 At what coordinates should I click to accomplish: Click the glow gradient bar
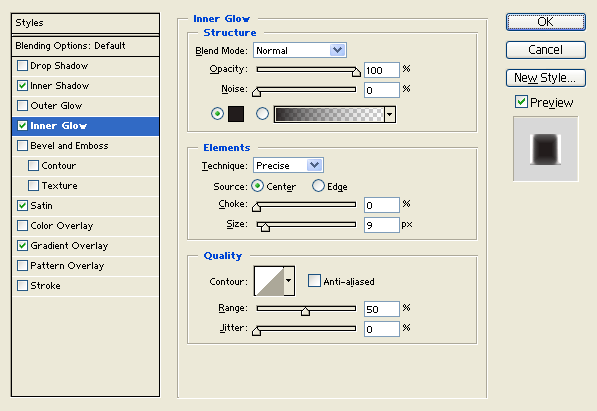329,114
